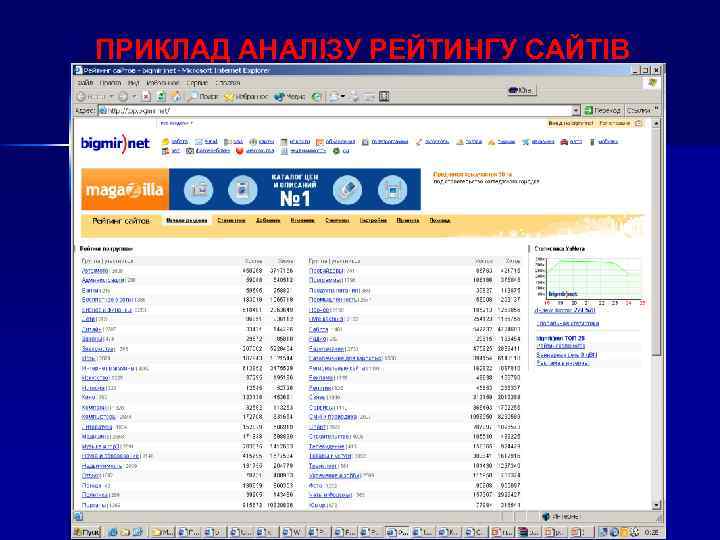Click the Mail envelope toolbar icon

tap(334, 97)
